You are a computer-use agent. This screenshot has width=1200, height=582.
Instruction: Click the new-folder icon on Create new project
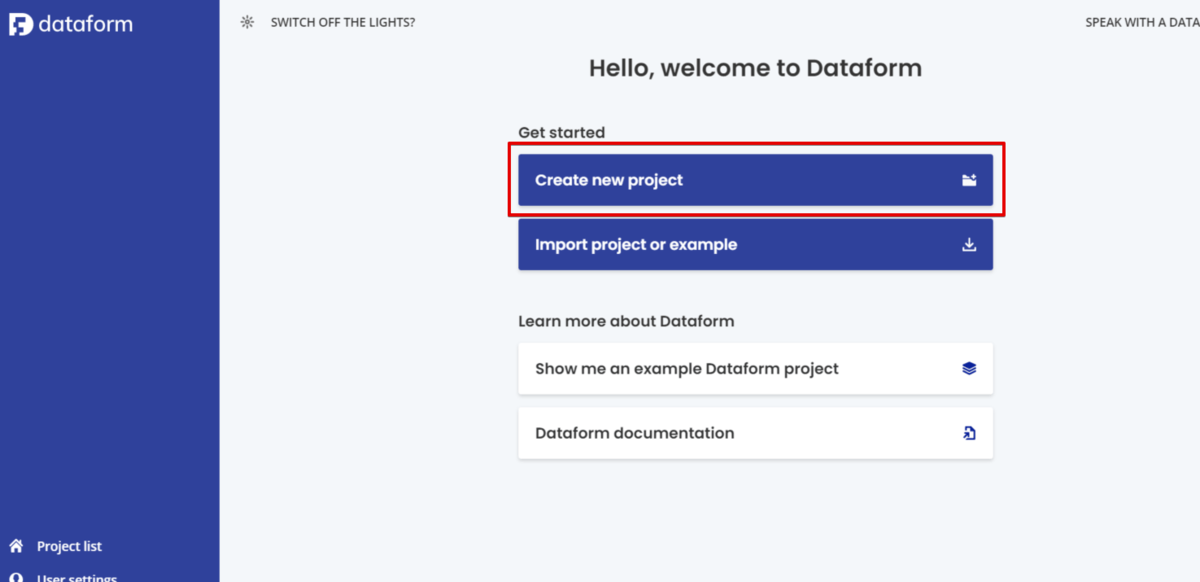[968, 181]
